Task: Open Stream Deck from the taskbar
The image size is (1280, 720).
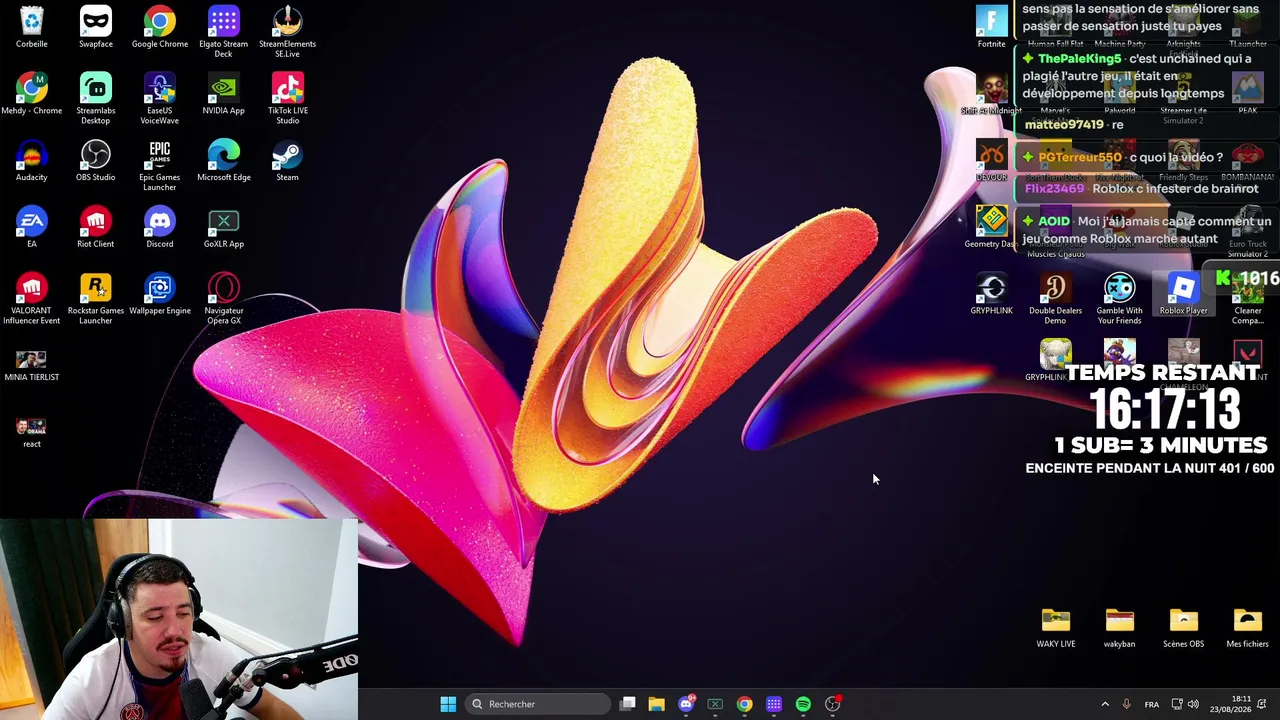Action: pyautogui.click(x=774, y=704)
